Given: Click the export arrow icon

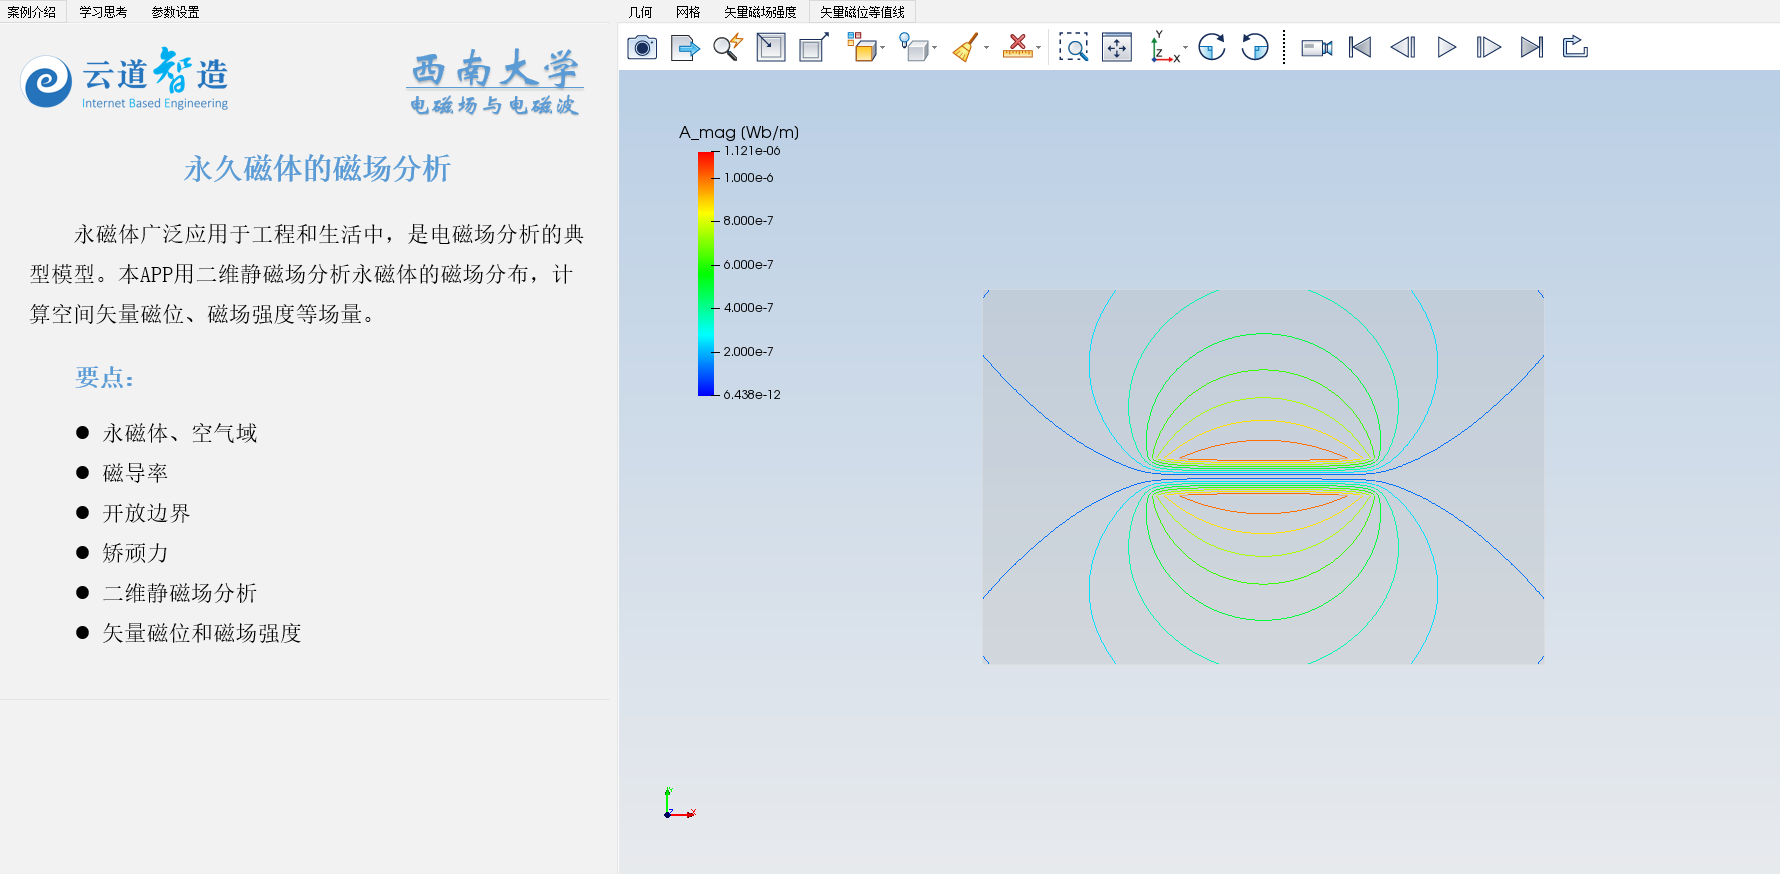Looking at the screenshot, I should (x=685, y=47).
